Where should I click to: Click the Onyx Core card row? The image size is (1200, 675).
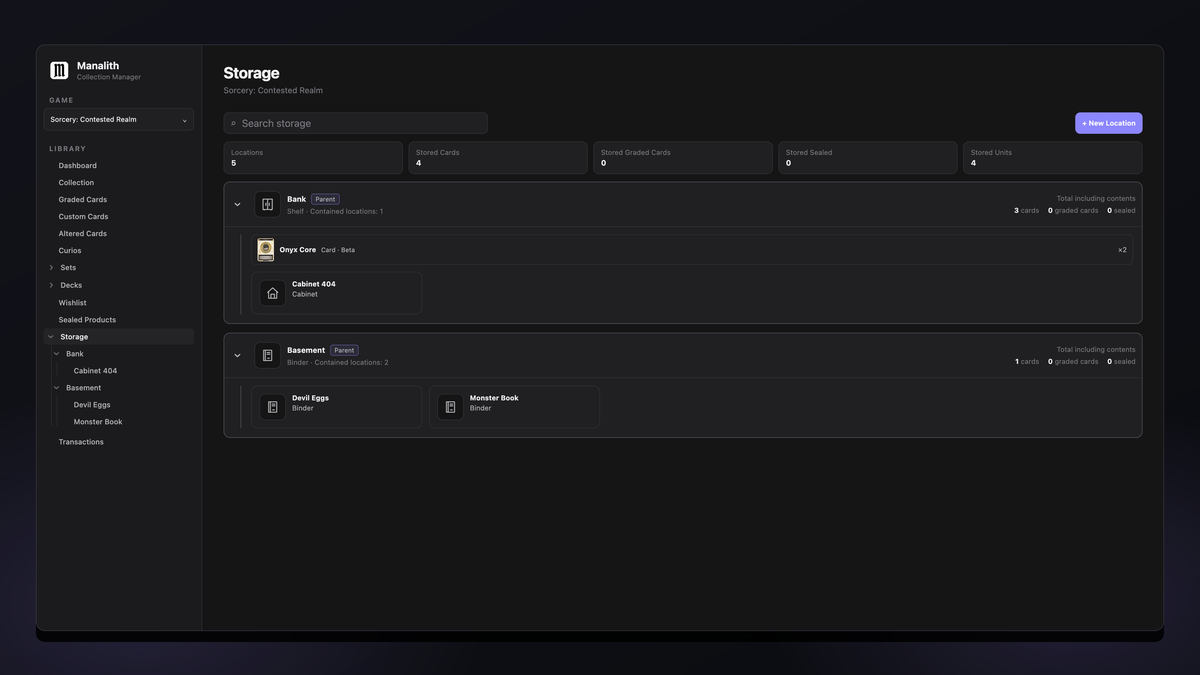[x=692, y=250]
